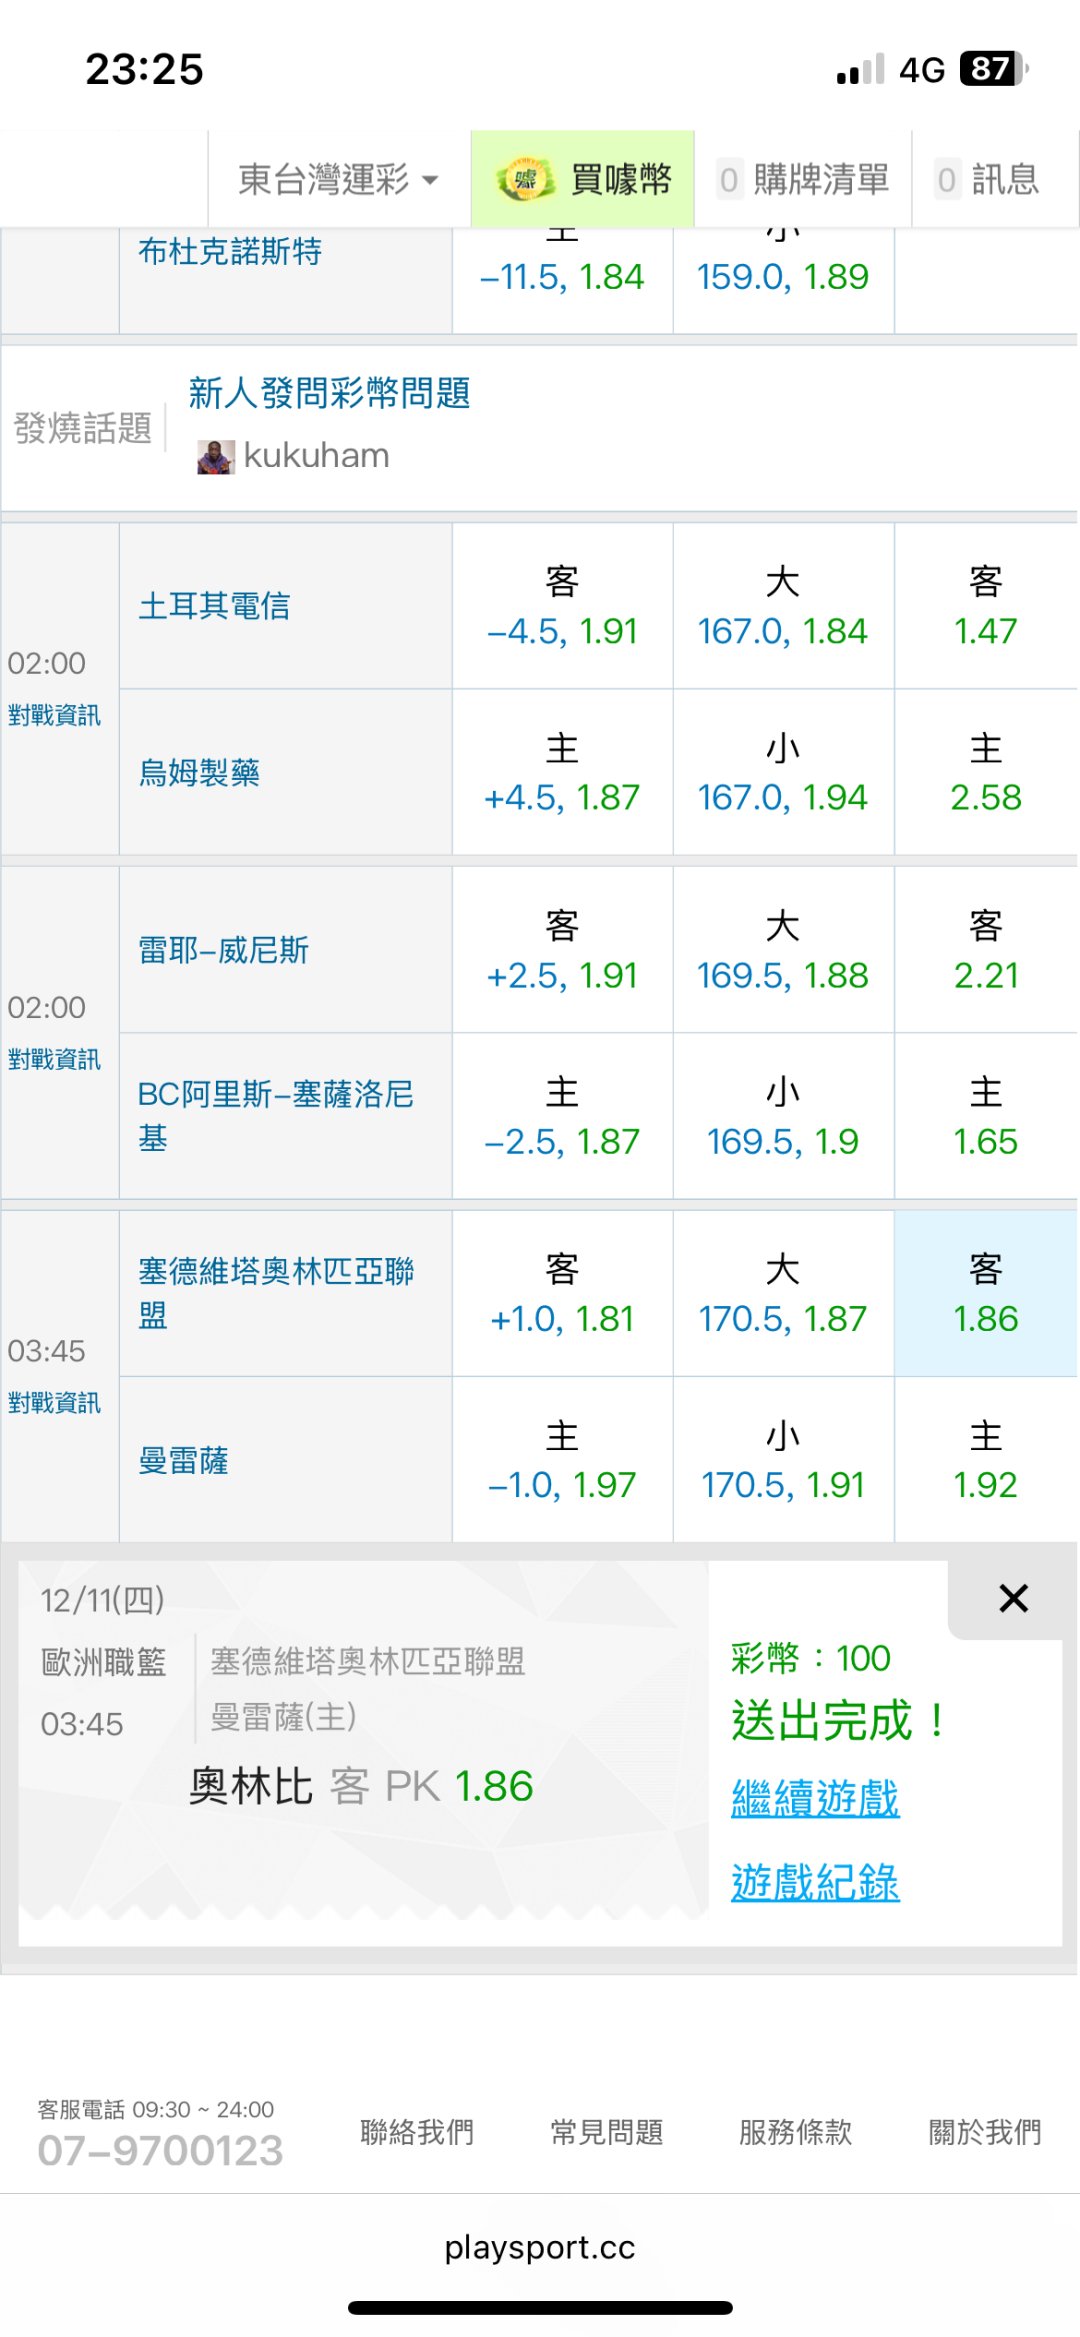Tap the playsport.cc address bar
The height and width of the screenshot is (2337, 1080).
coord(540,2247)
